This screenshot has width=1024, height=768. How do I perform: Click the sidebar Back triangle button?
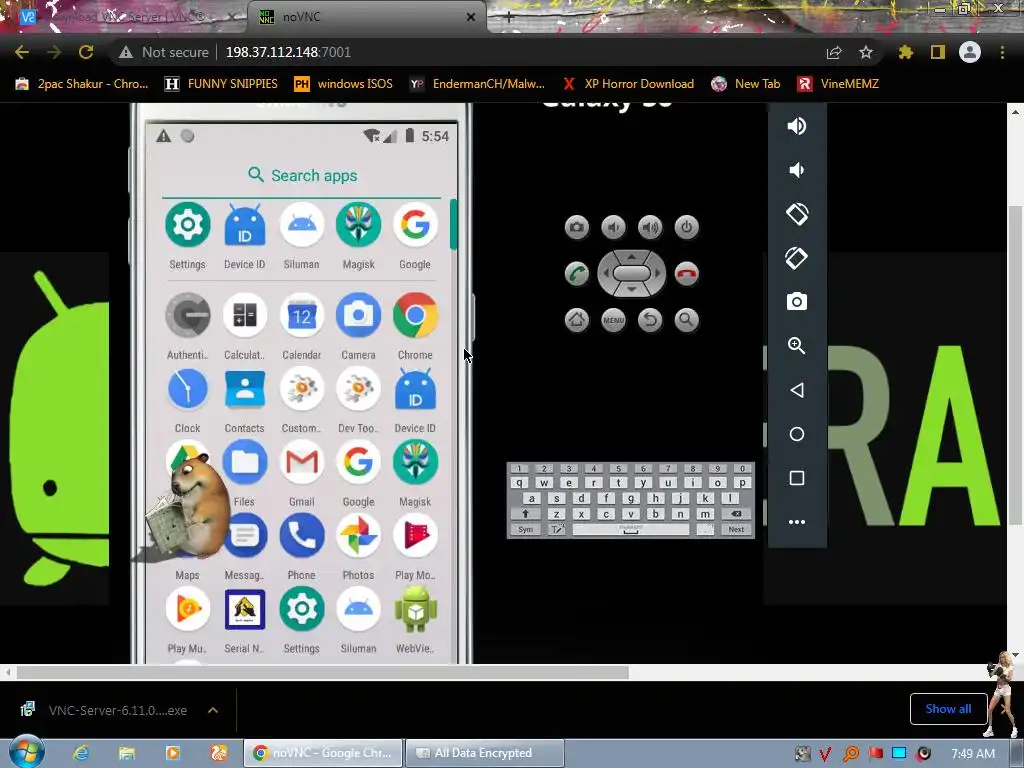click(x=797, y=390)
